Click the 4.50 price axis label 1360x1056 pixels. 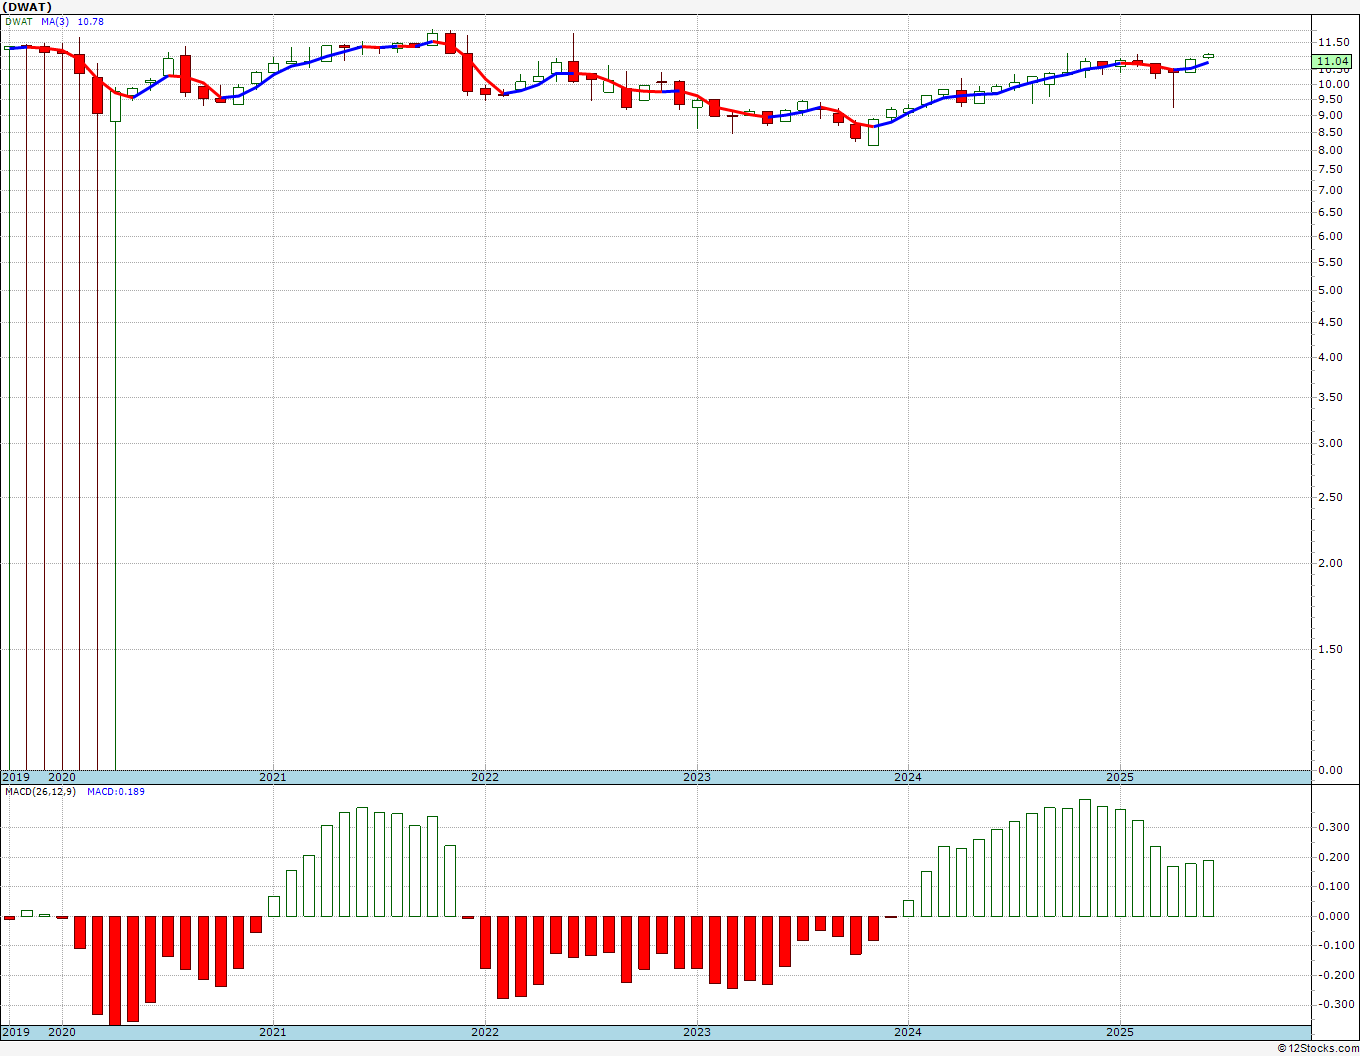(x=1330, y=323)
